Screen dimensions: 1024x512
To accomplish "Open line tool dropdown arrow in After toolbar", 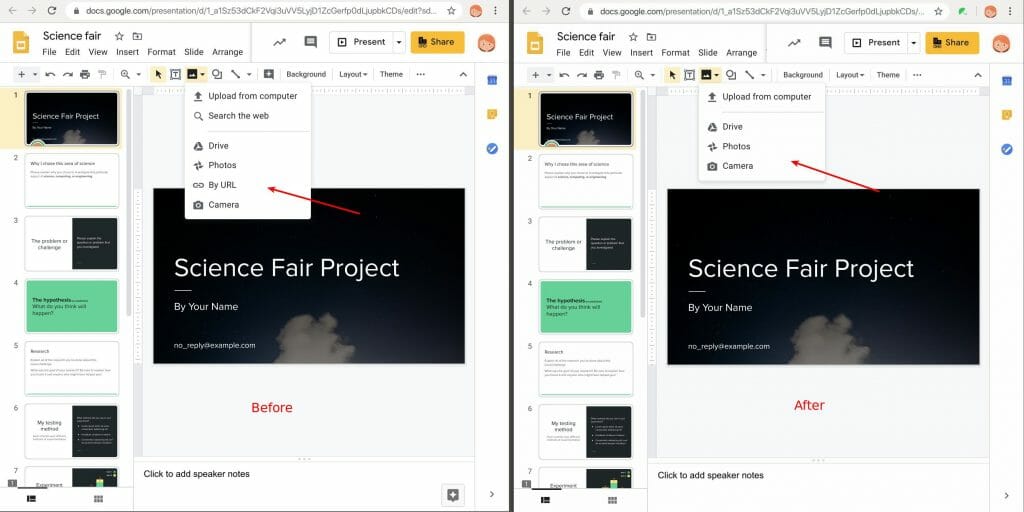I will click(x=763, y=75).
